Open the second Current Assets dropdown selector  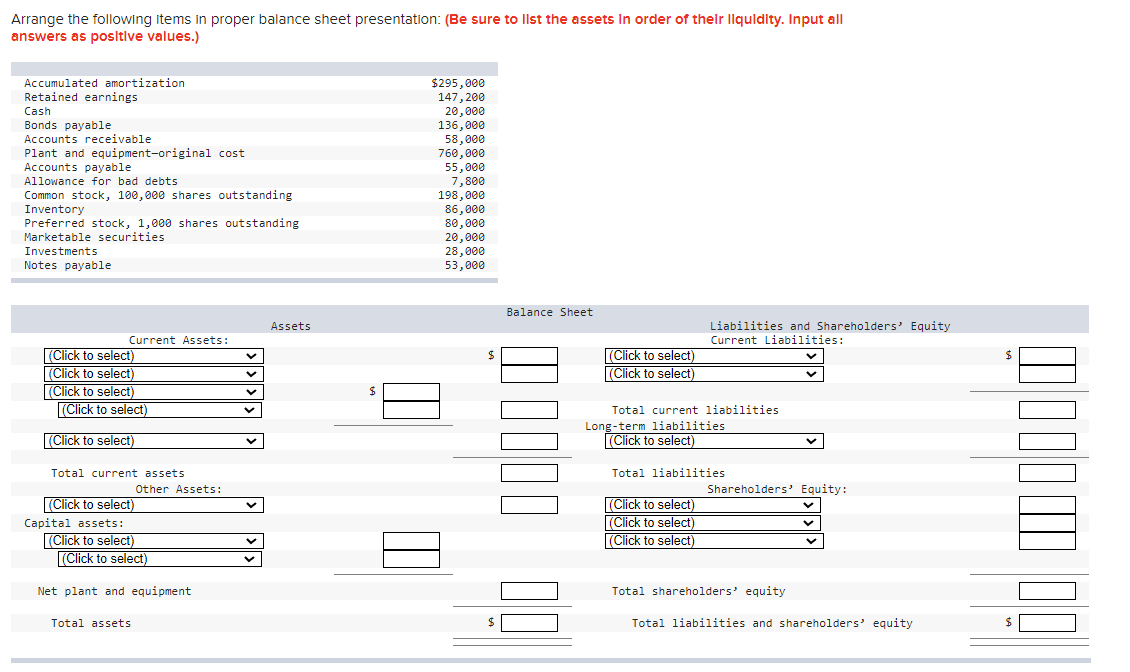[153, 373]
